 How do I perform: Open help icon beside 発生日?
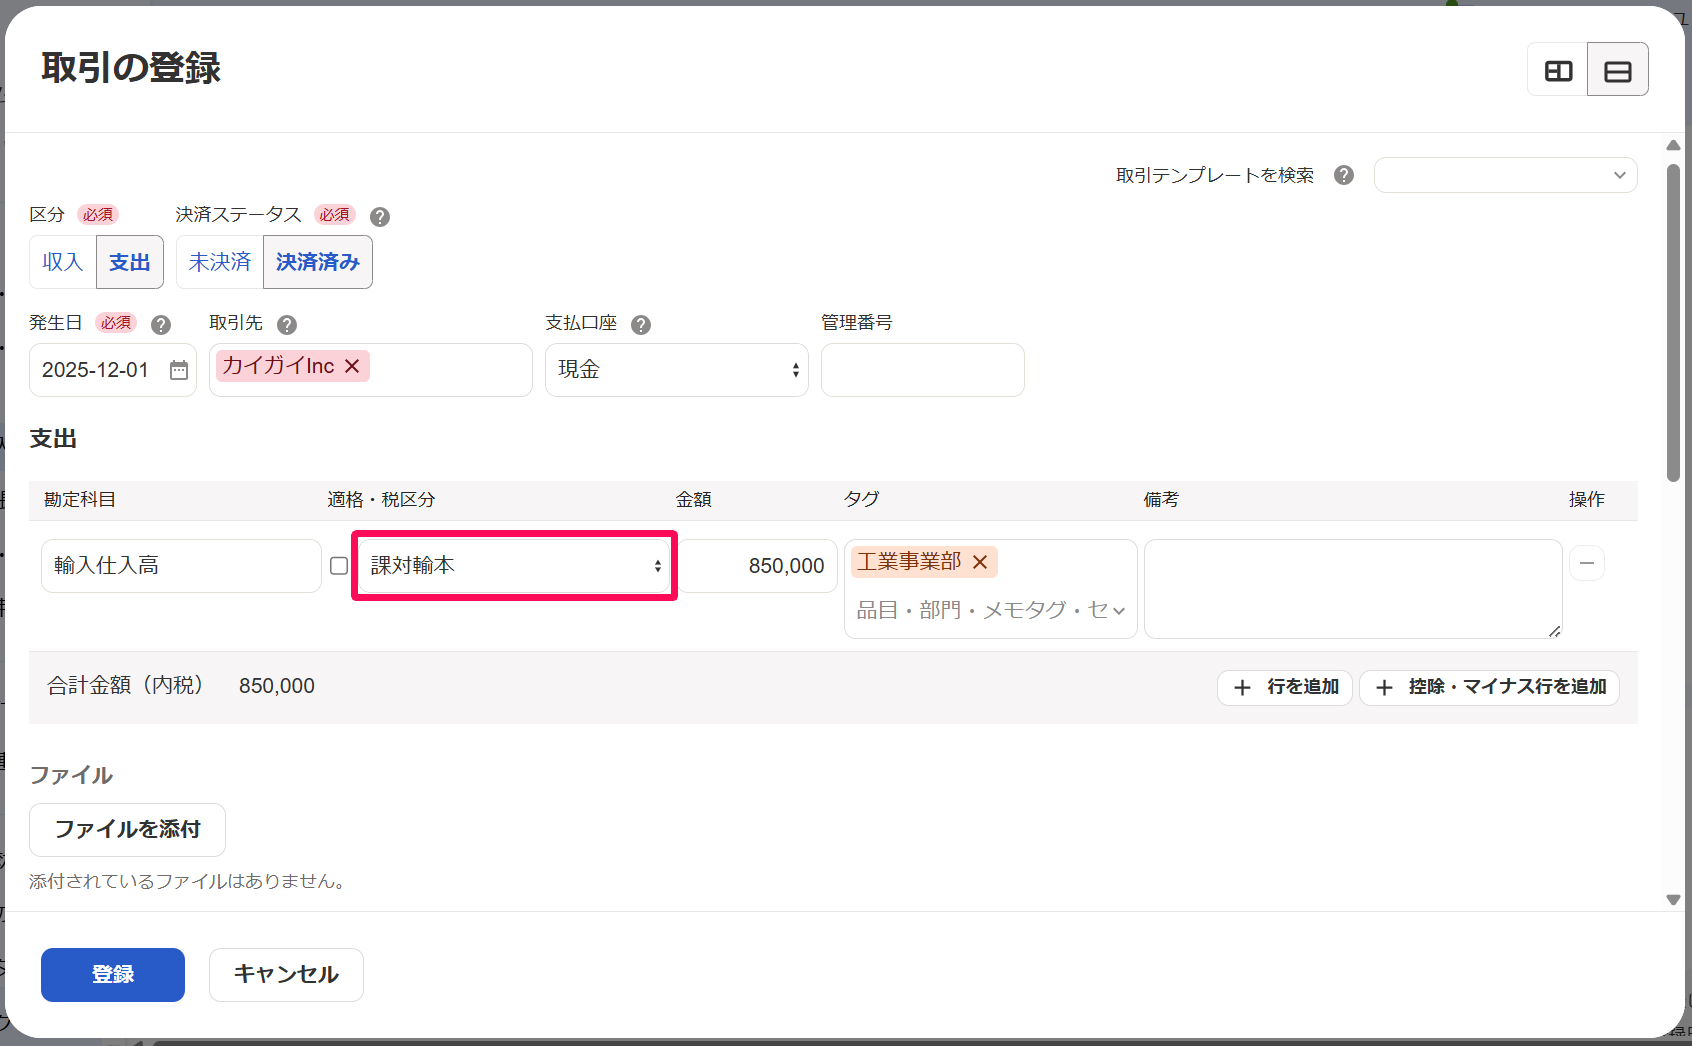point(161,325)
